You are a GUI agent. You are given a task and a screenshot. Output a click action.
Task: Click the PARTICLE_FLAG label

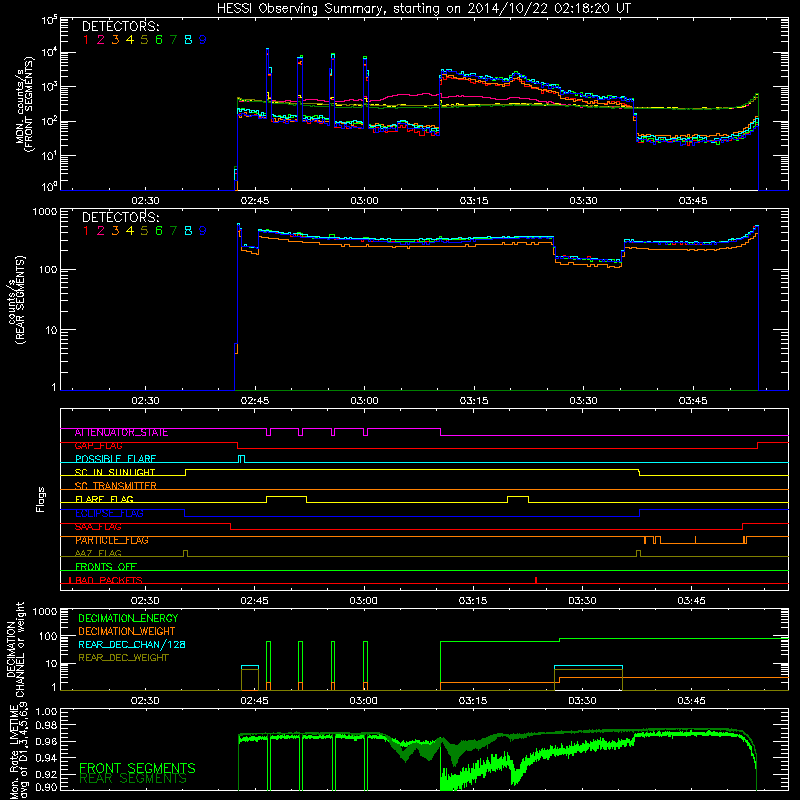click(x=112, y=540)
